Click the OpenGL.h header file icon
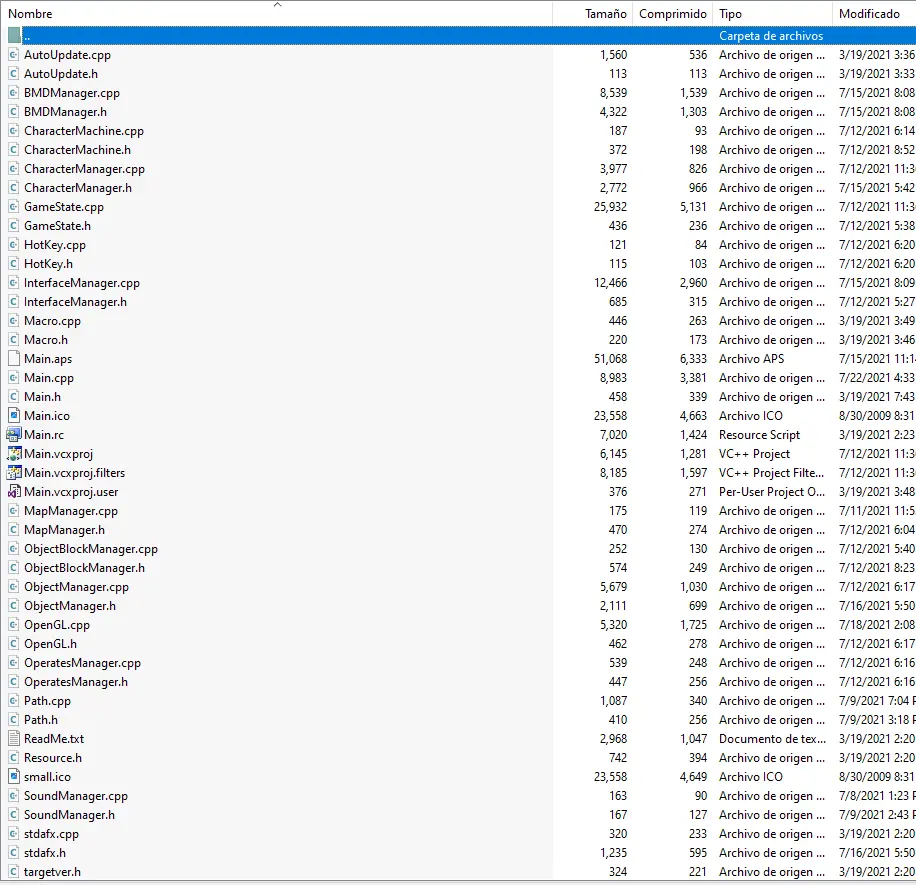Image resolution: width=916 pixels, height=885 pixels. click(x=14, y=644)
